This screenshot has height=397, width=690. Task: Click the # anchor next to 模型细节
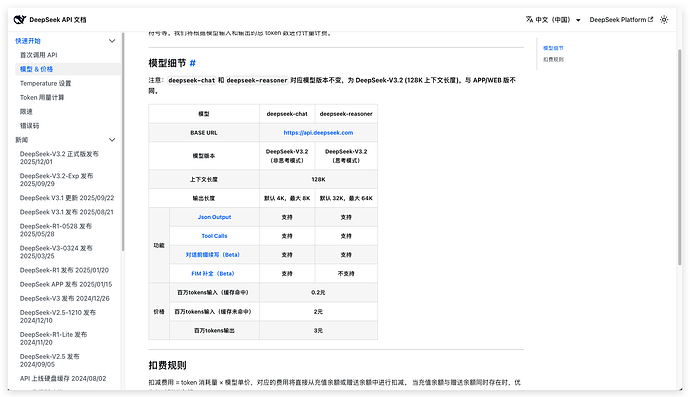coord(192,63)
